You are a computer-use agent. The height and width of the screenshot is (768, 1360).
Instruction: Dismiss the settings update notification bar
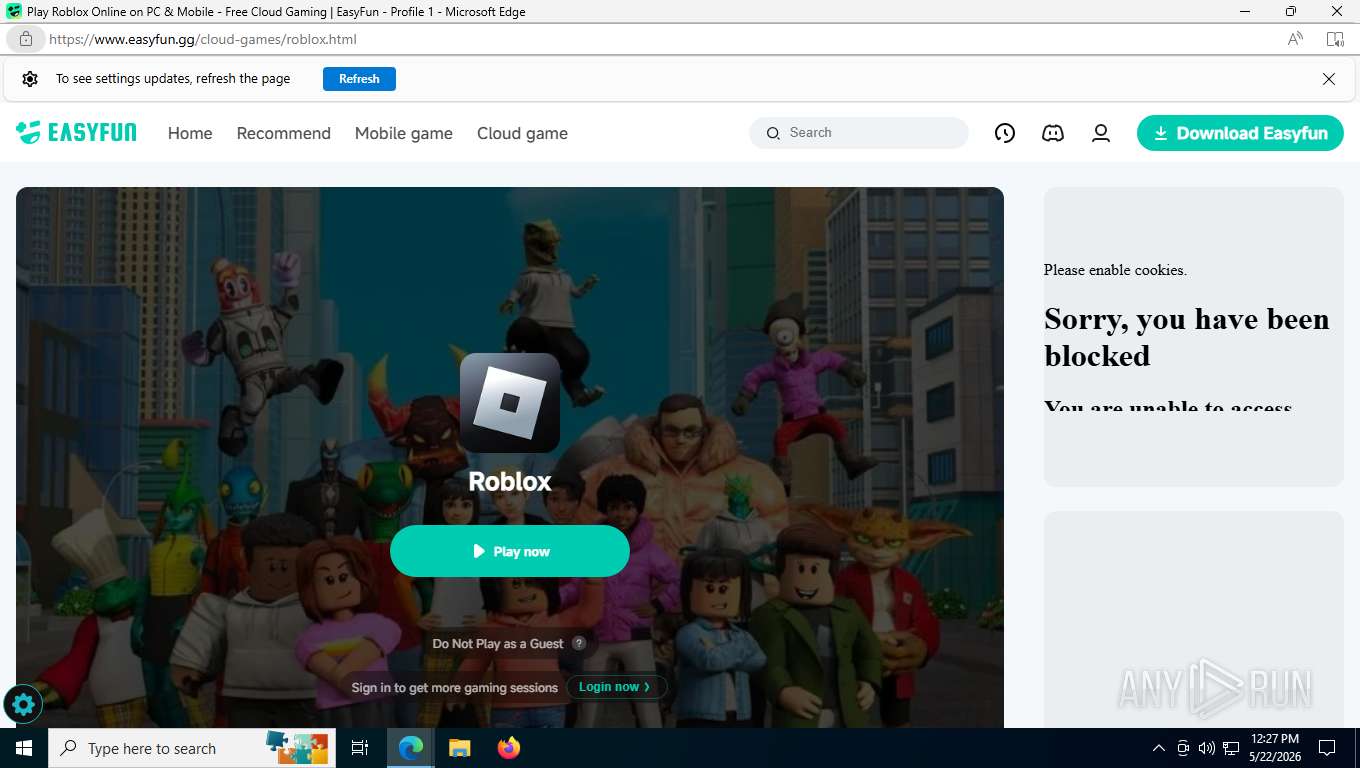click(1329, 79)
